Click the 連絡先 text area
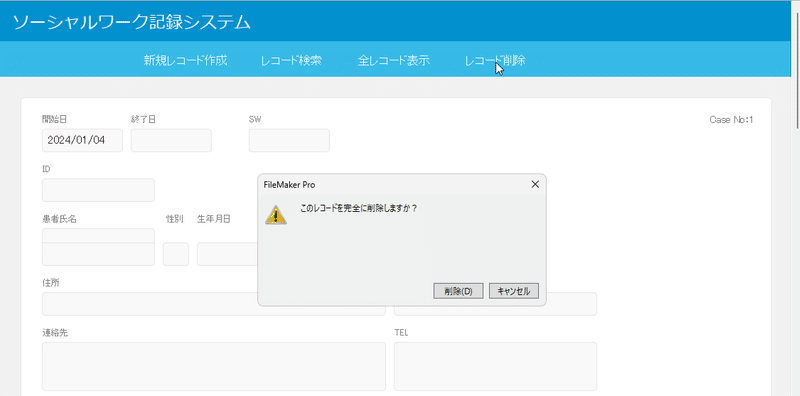The width and height of the screenshot is (800, 396). coord(214,366)
